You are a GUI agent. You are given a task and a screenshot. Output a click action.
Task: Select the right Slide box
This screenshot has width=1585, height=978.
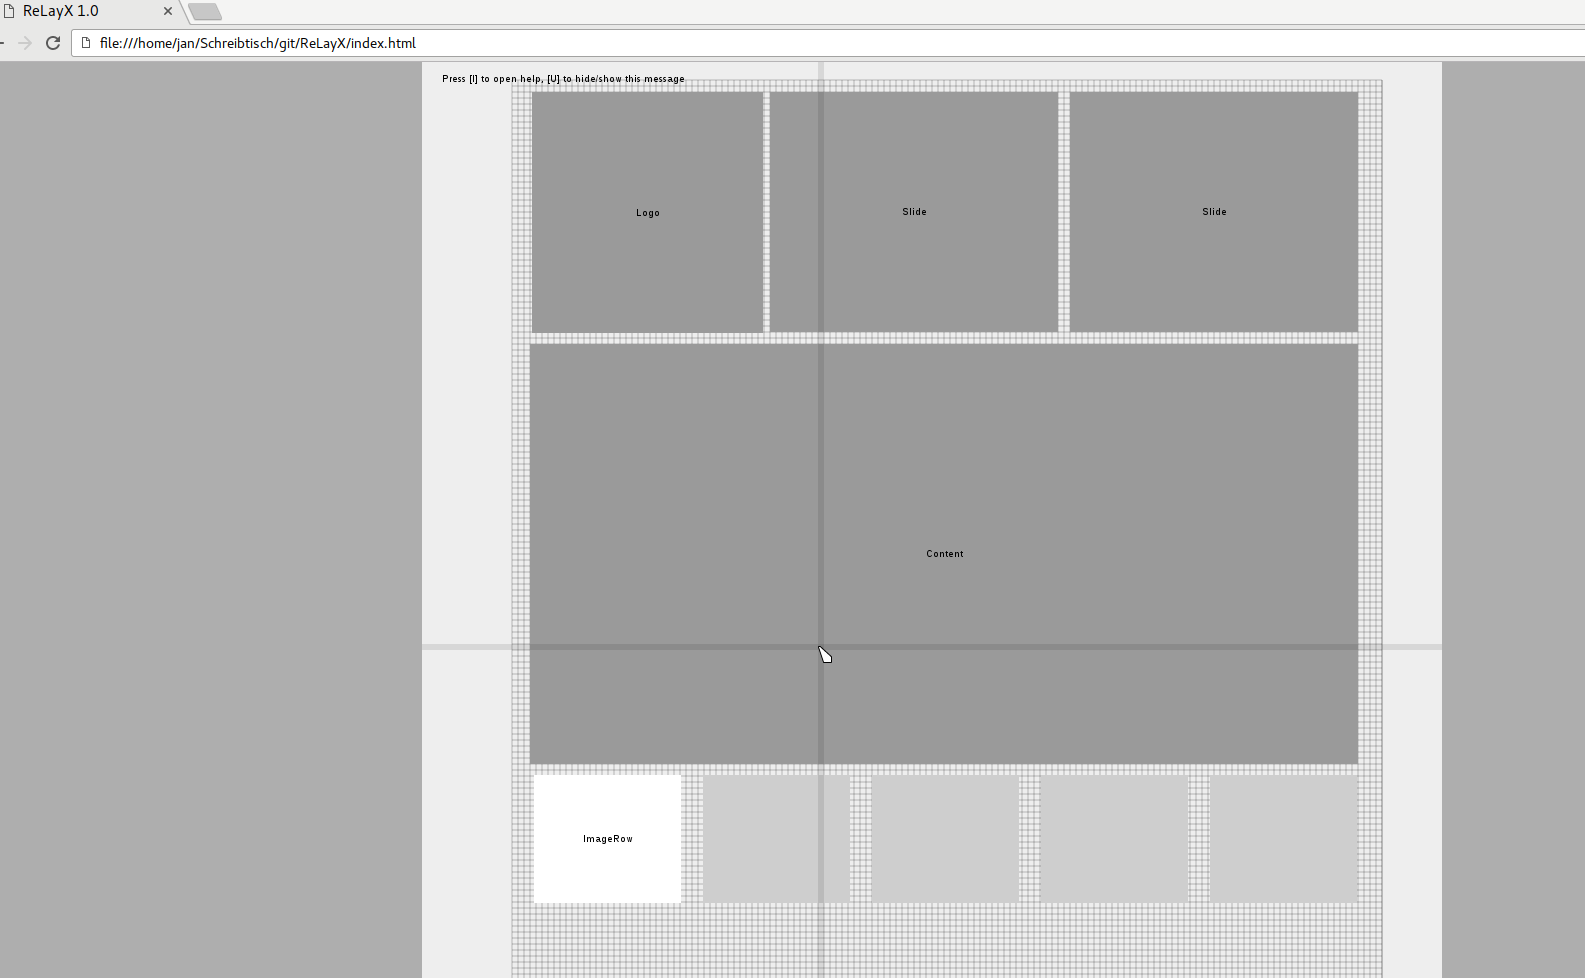pos(1214,212)
